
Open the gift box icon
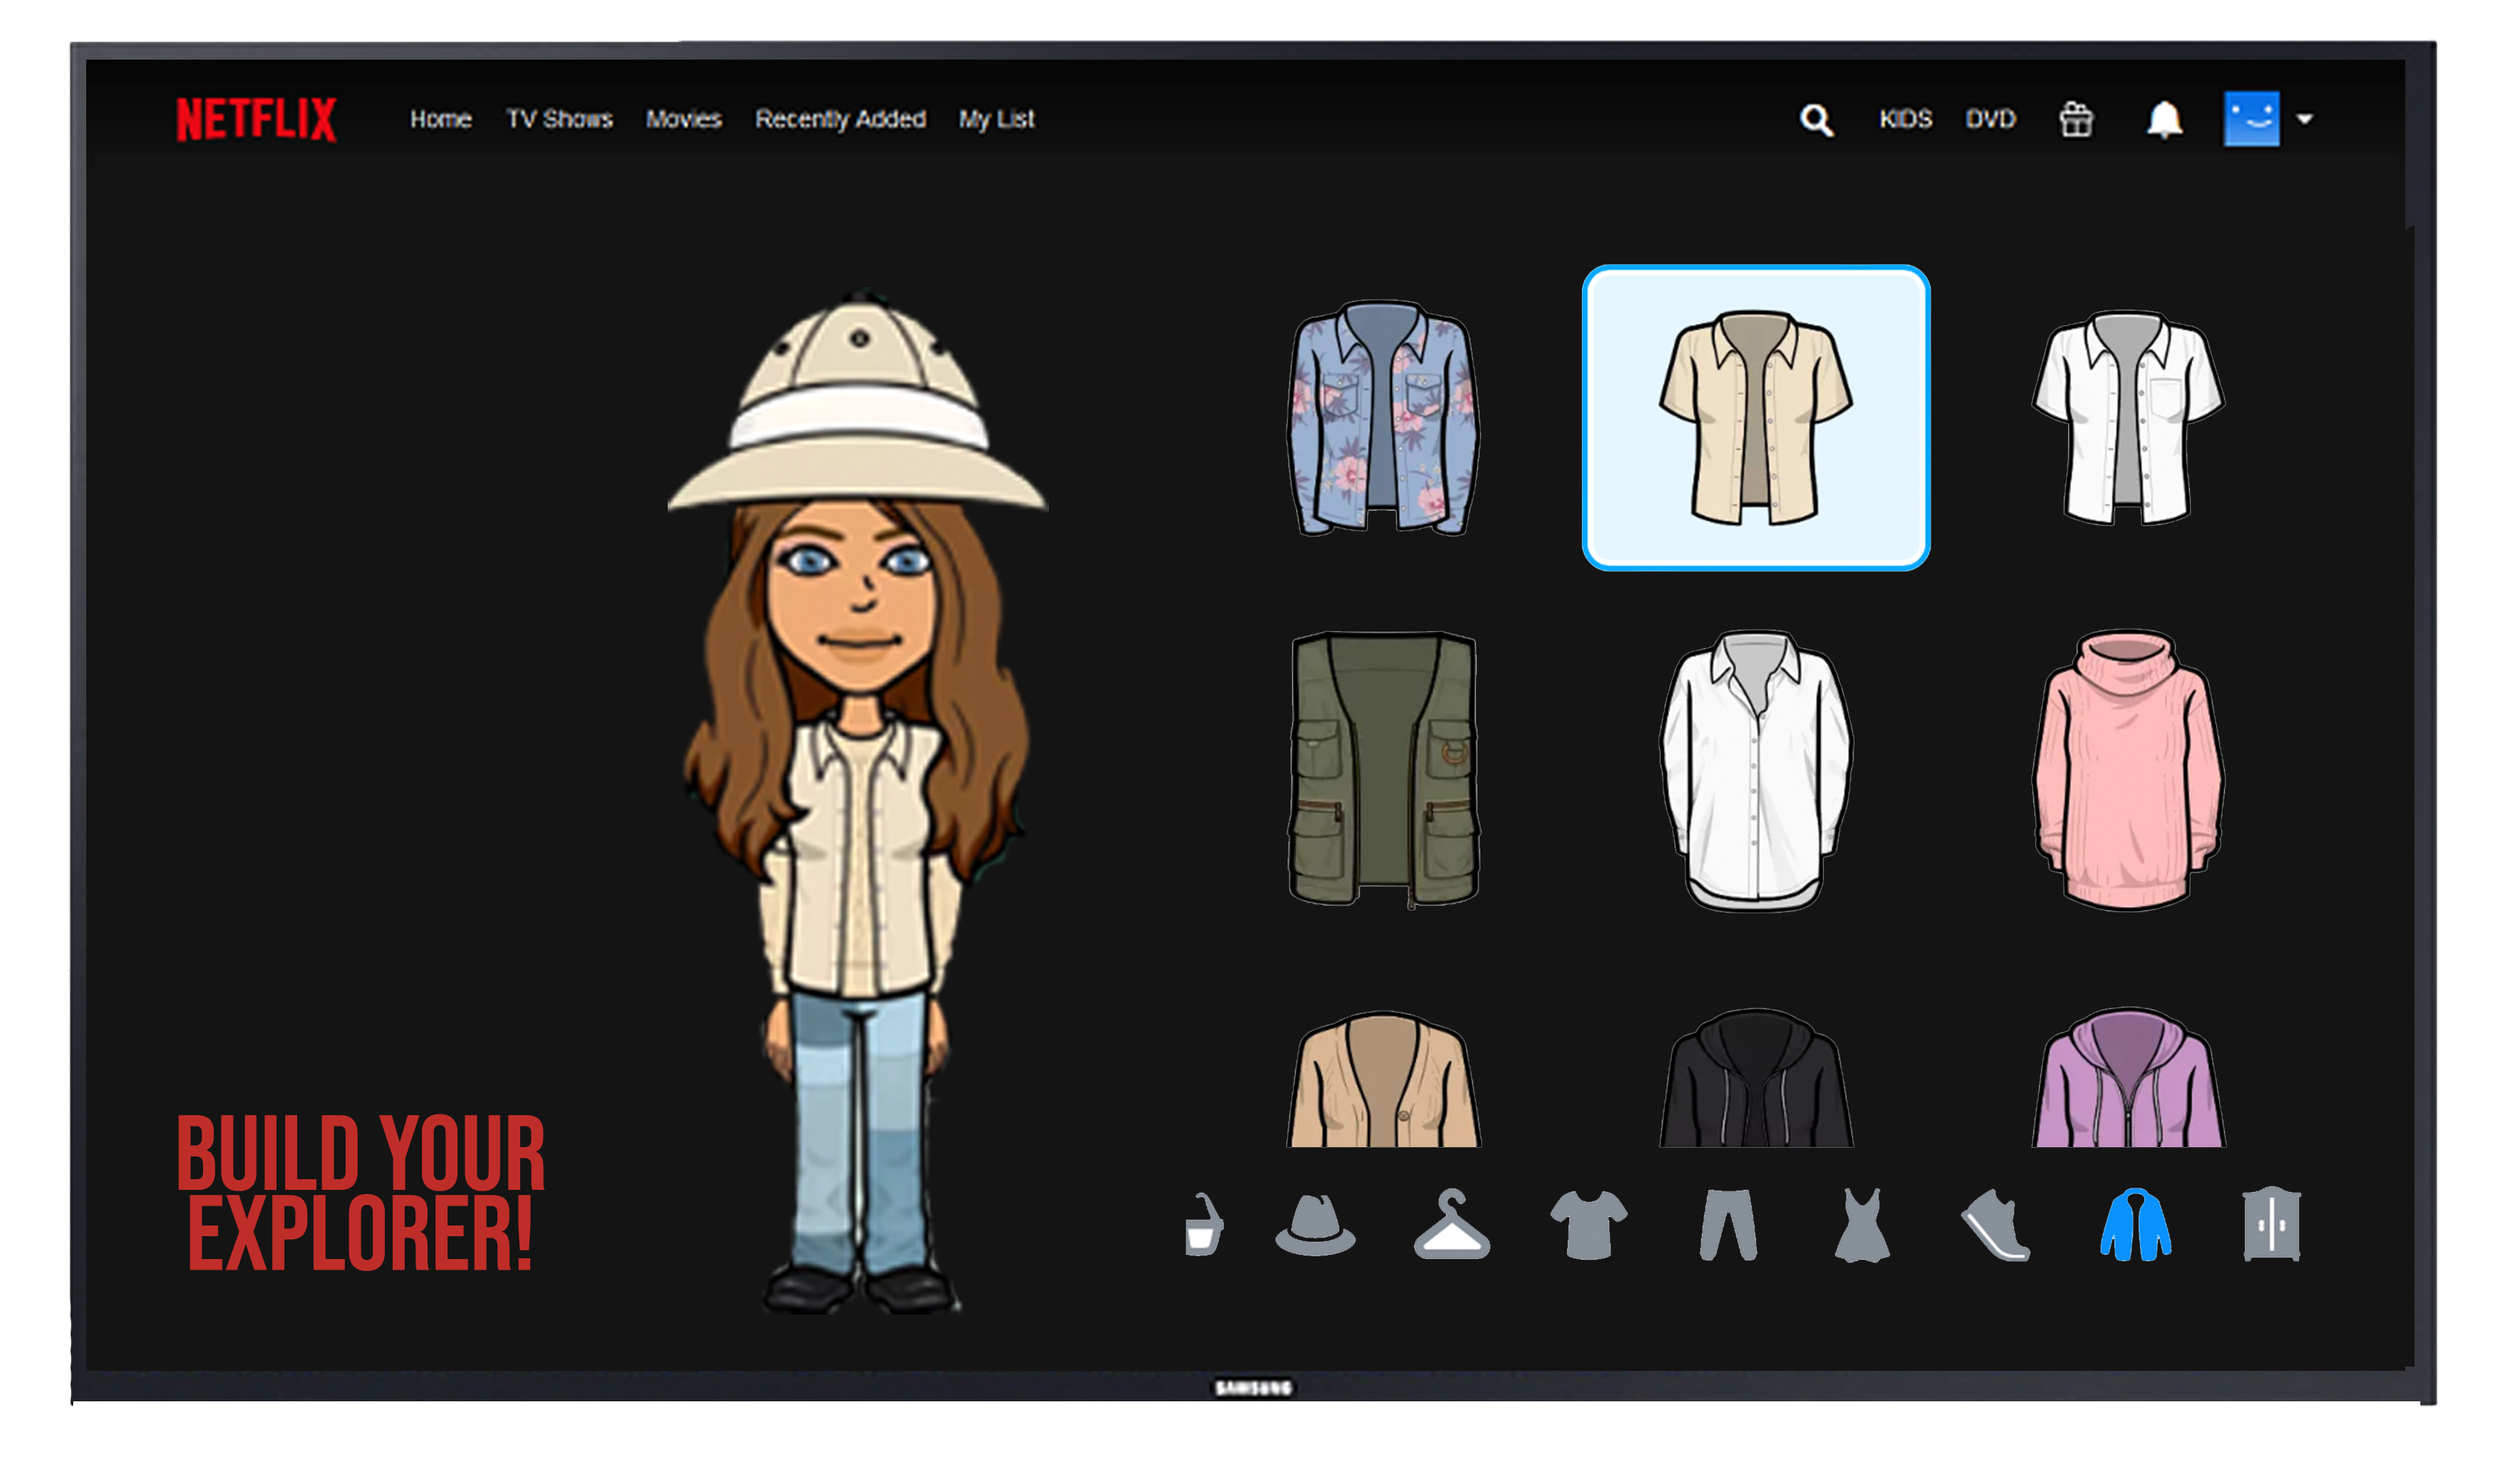coord(2076,120)
